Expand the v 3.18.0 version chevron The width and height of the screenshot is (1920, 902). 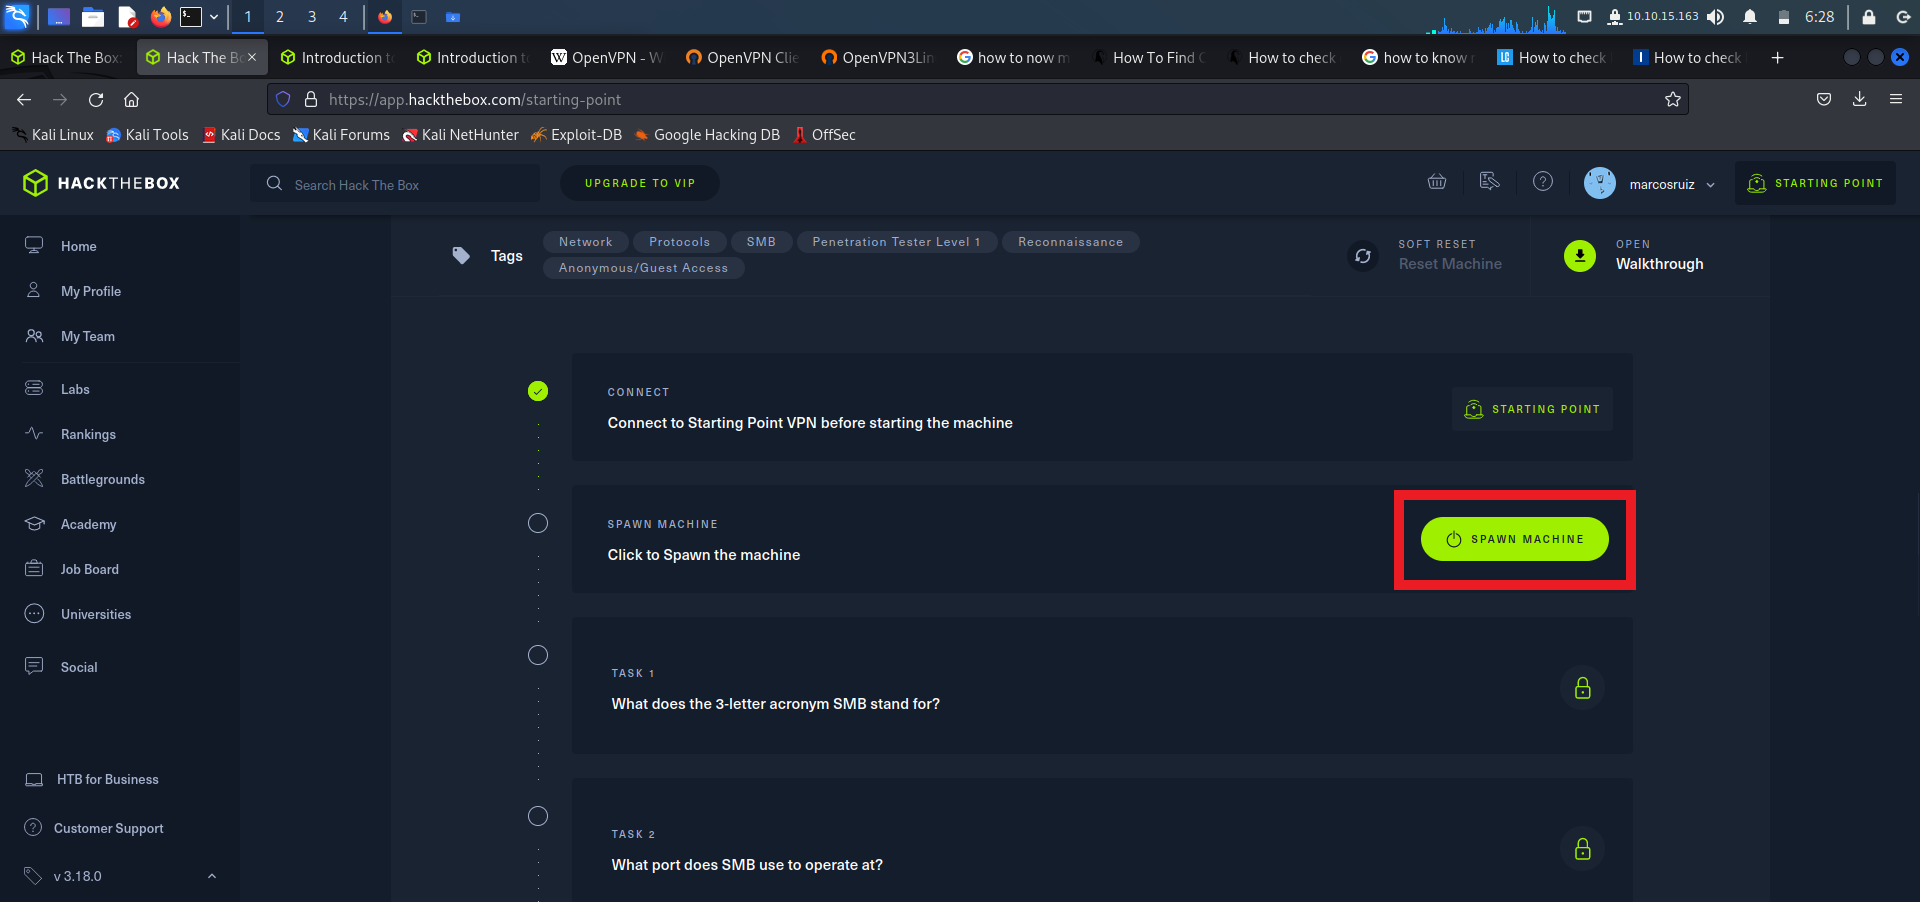(x=211, y=876)
